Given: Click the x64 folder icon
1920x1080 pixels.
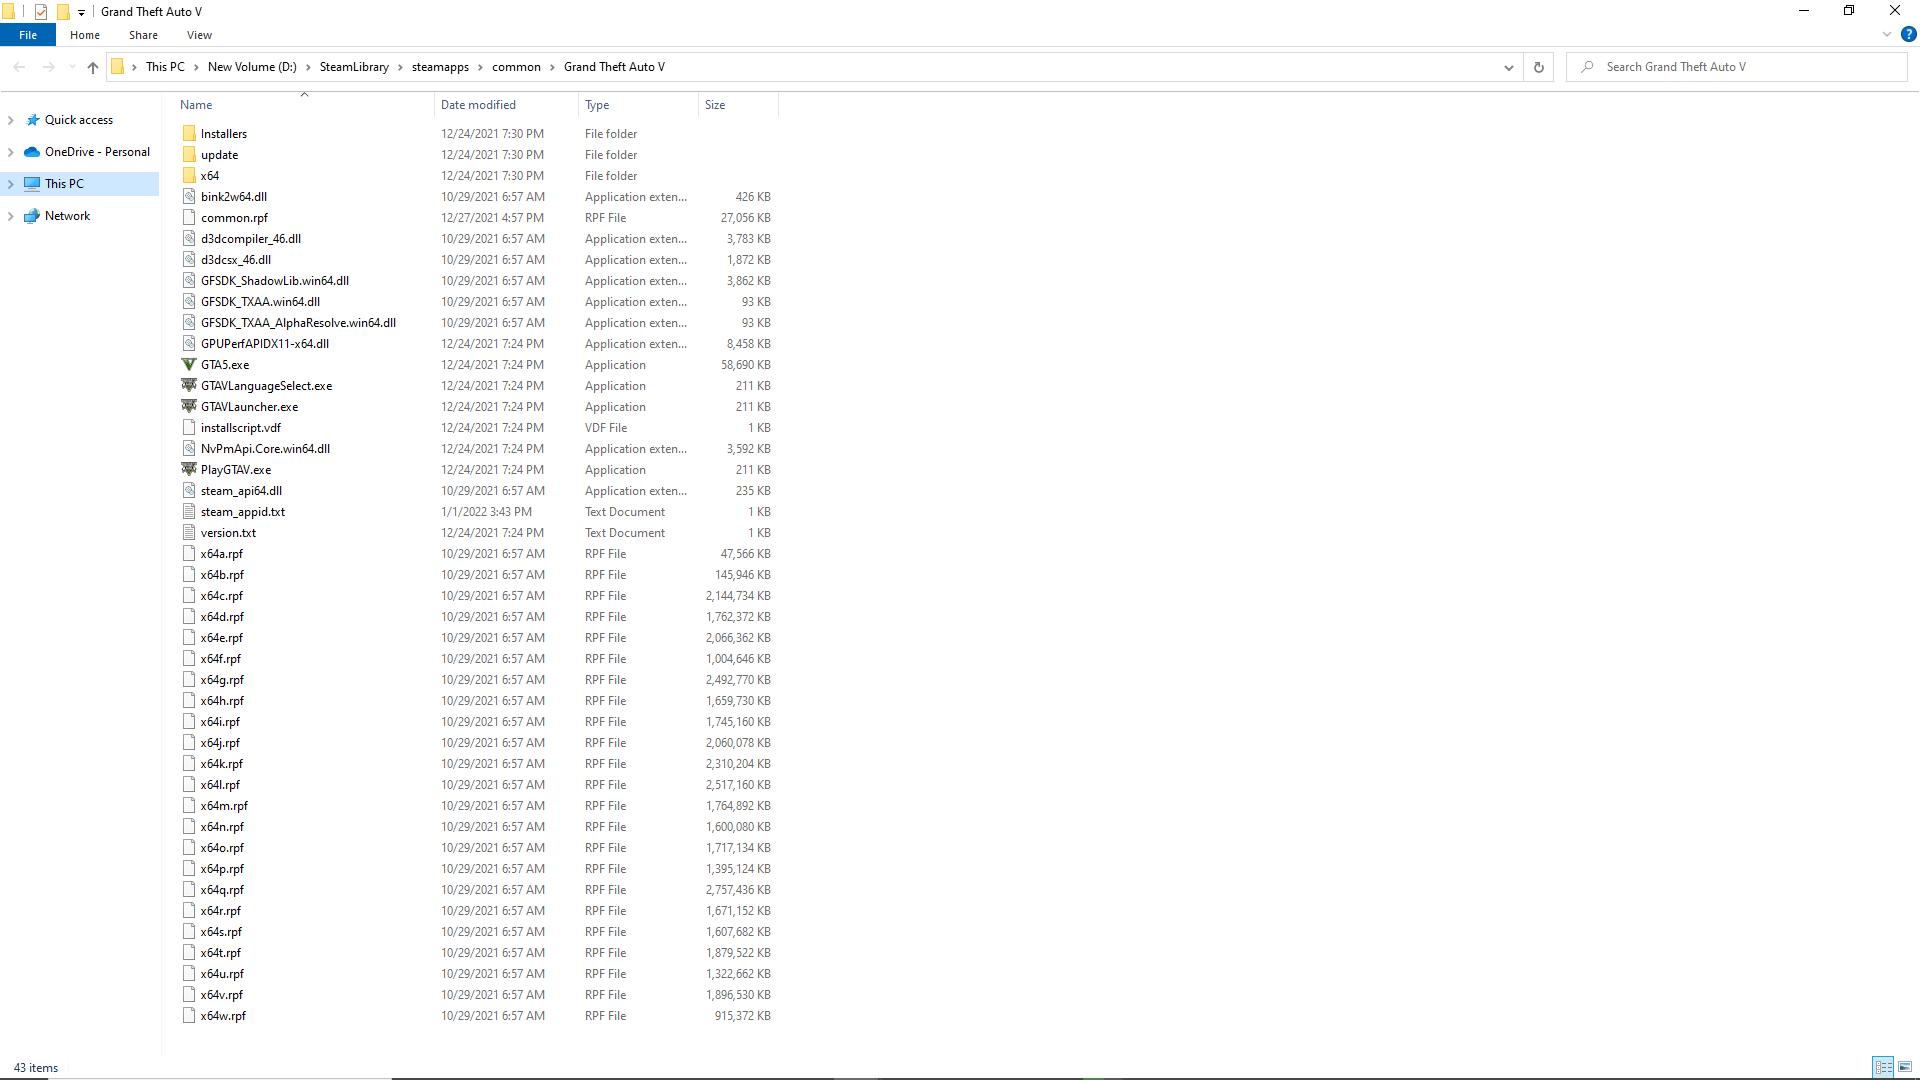Looking at the screenshot, I should tap(189, 176).
